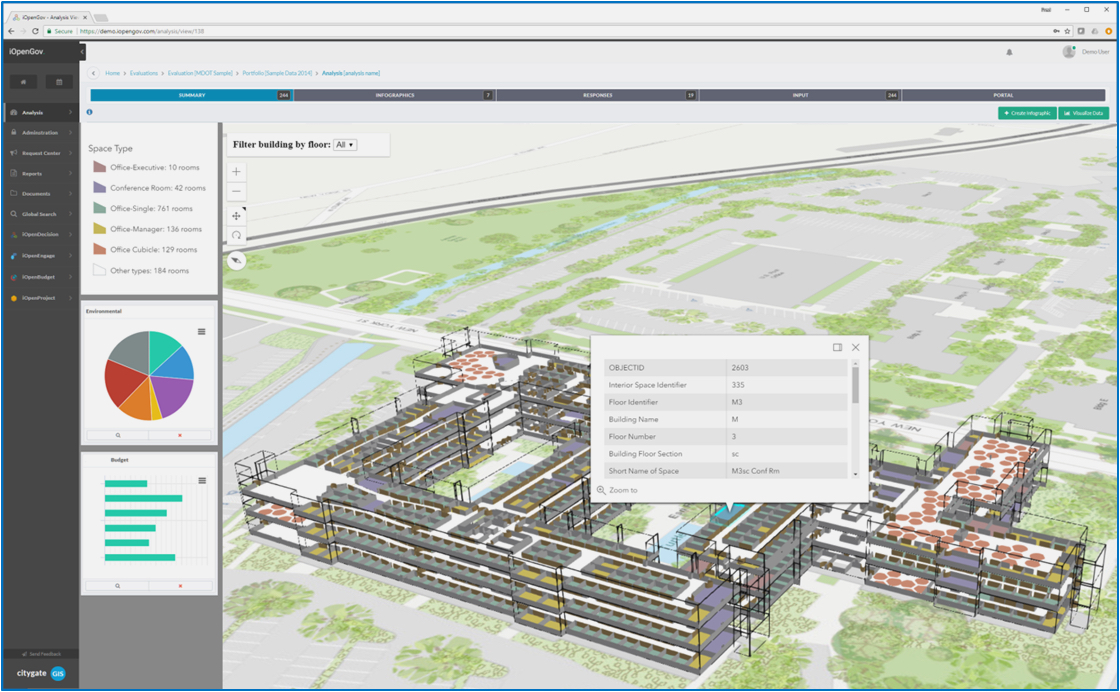Expand the iOpenProject sidebar item
The image size is (1120, 692).
click(41, 298)
